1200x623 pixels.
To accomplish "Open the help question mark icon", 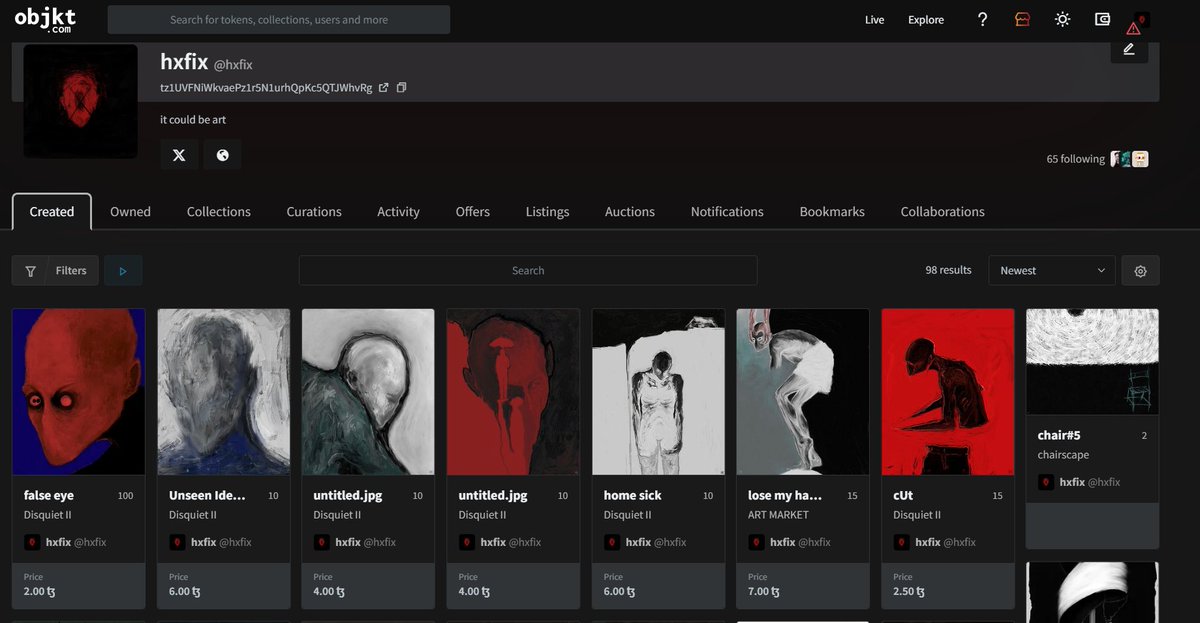I will [x=982, y=19].
